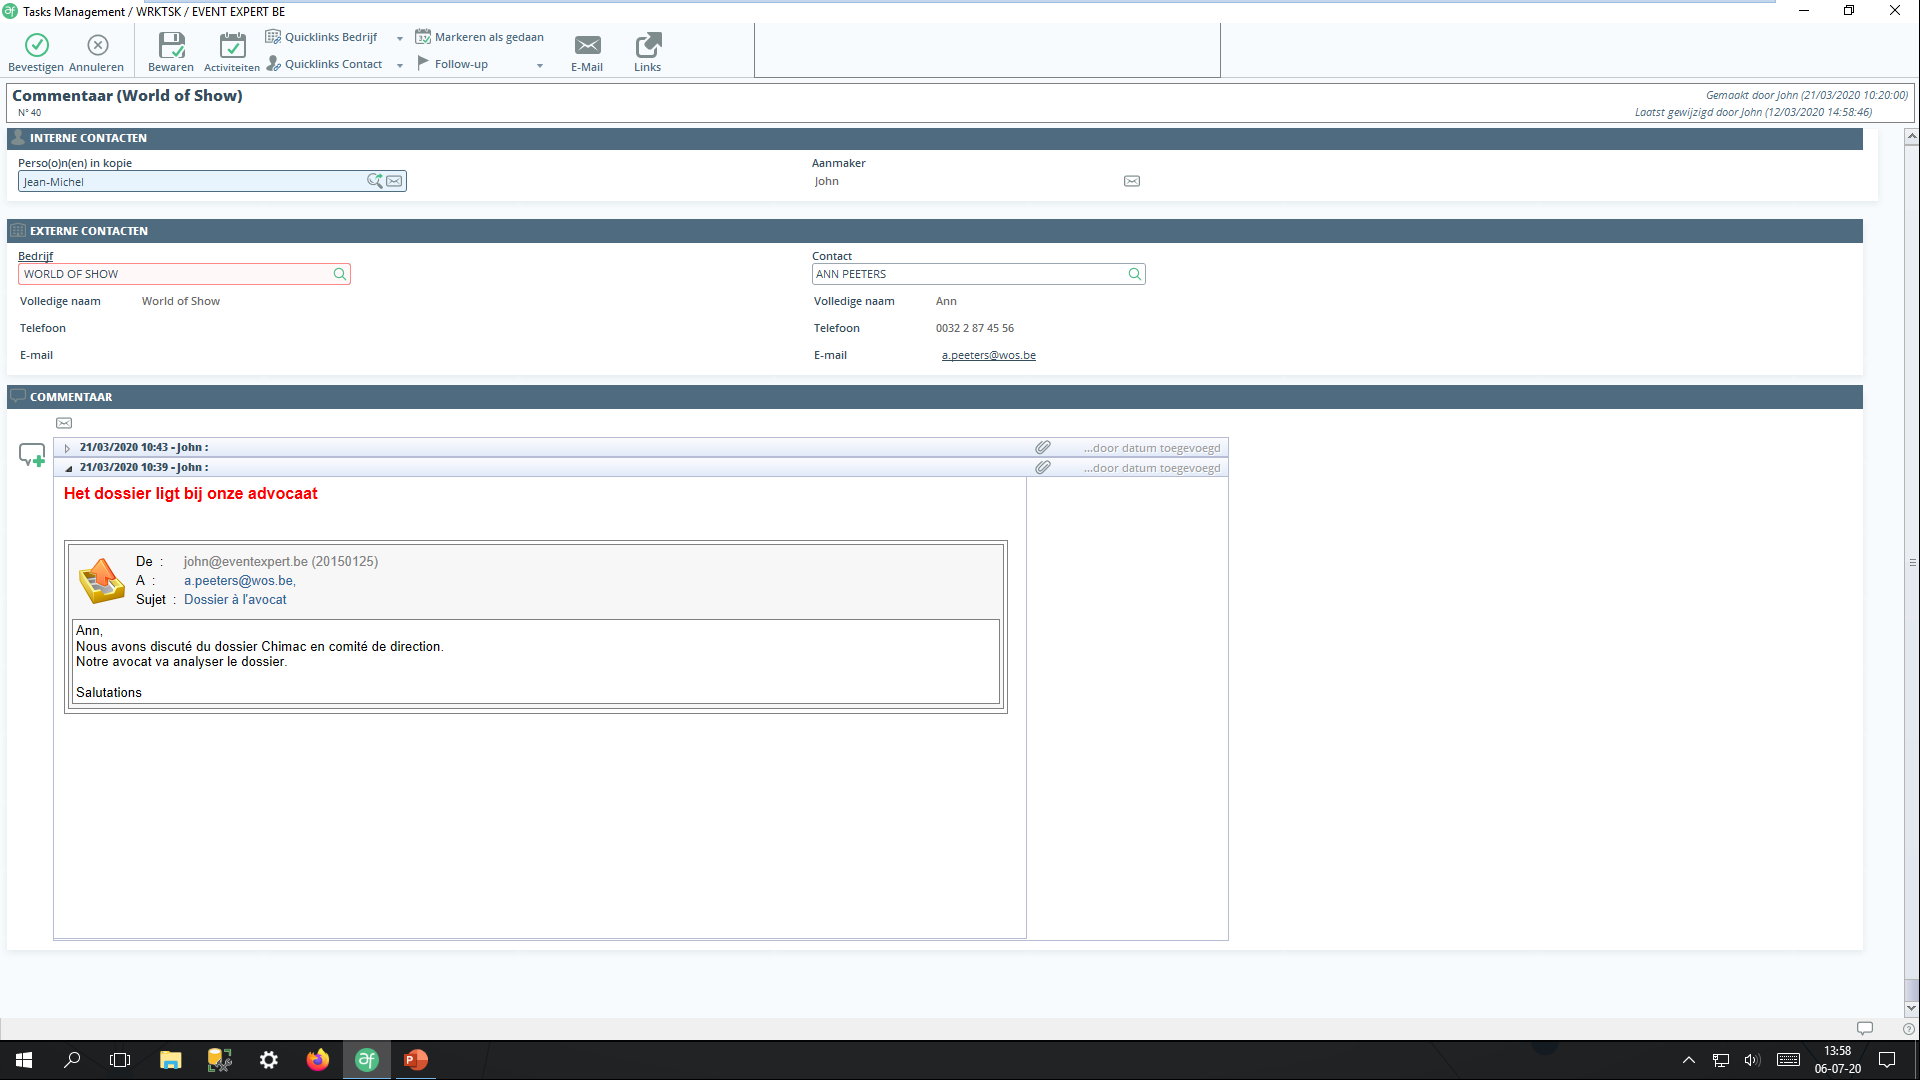The image size is (1920, 1080).
Task: Click the Jean-Michel copy persons field
Action: pyautogui.click(x=190, y=181)
